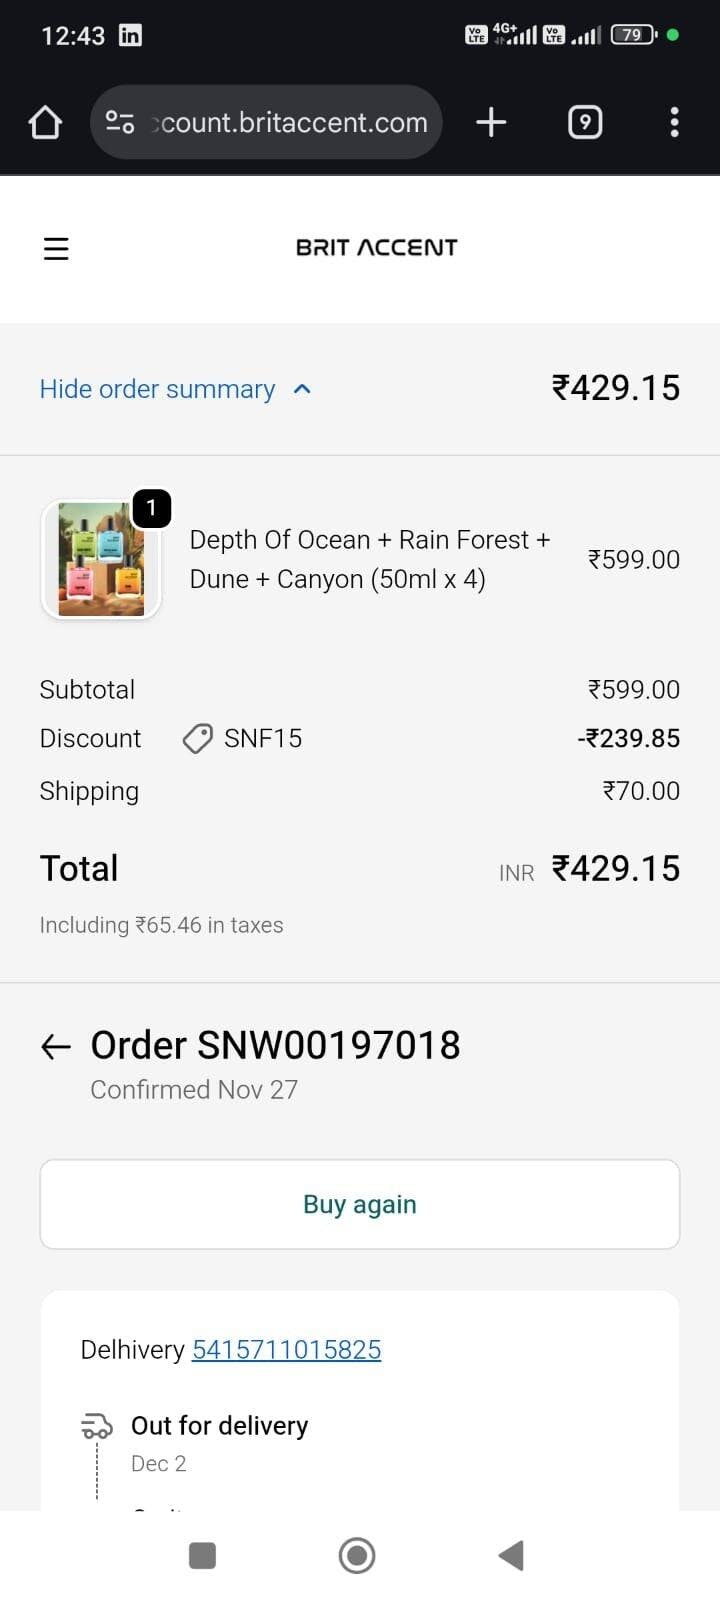Open the tab switcher showing 9 tabs
Image resolution: width=720 pixels, height=1600 pixels.
pos(585,122)
